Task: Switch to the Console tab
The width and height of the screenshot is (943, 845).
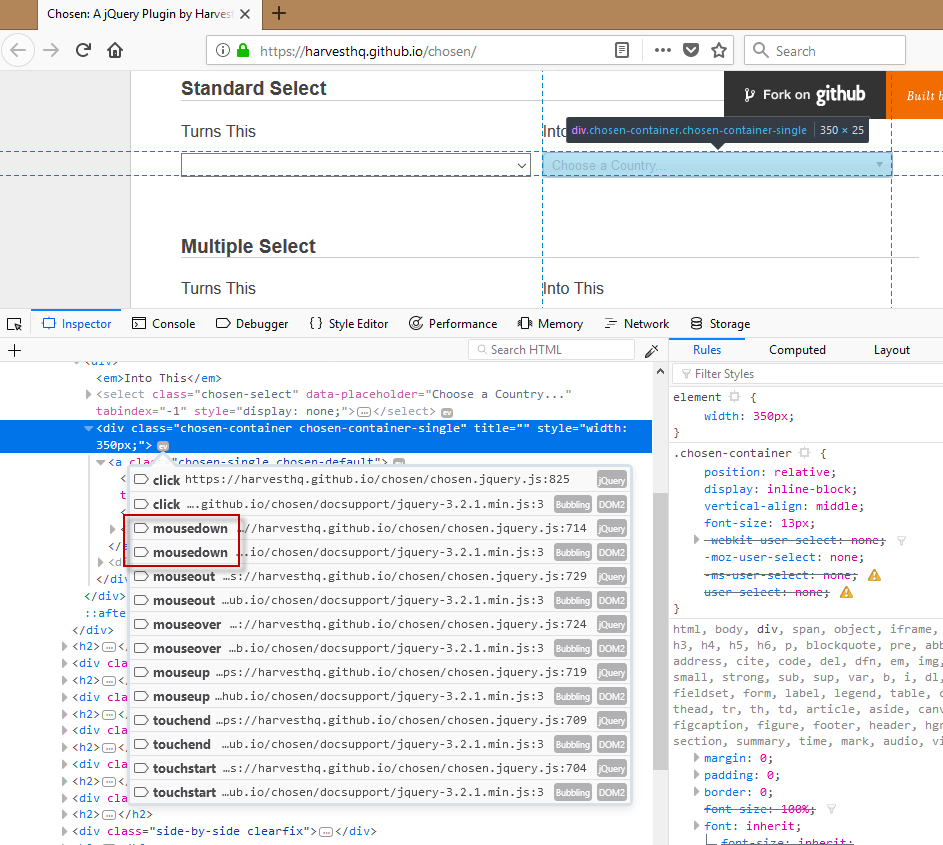Action: coord(164,324)
